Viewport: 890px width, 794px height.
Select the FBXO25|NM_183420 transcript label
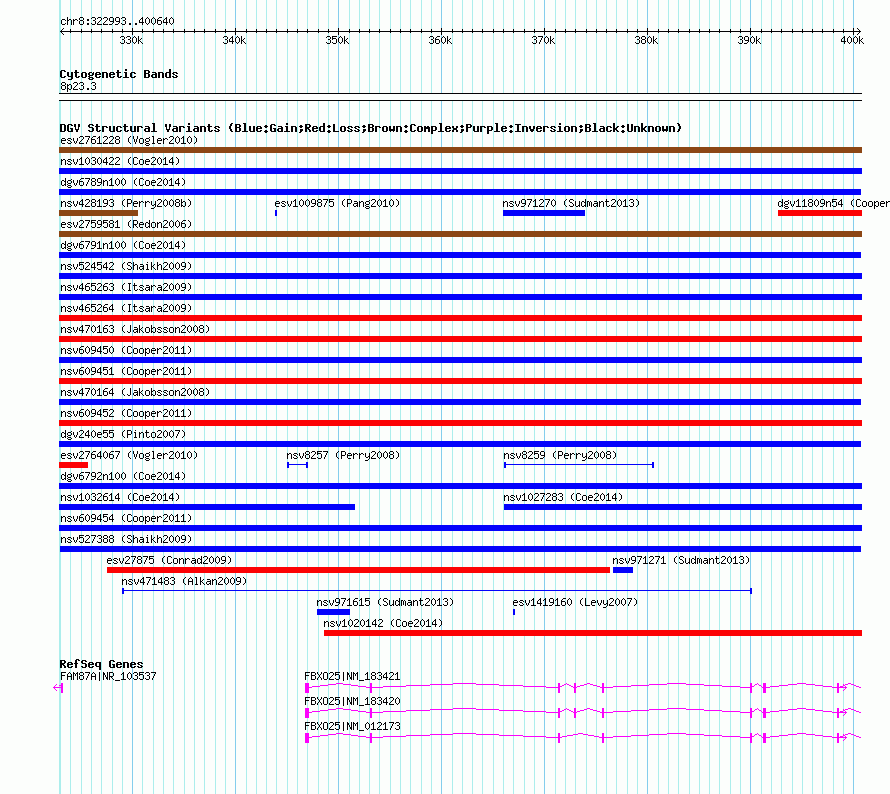pyautogui.click(x=352, y=701)
